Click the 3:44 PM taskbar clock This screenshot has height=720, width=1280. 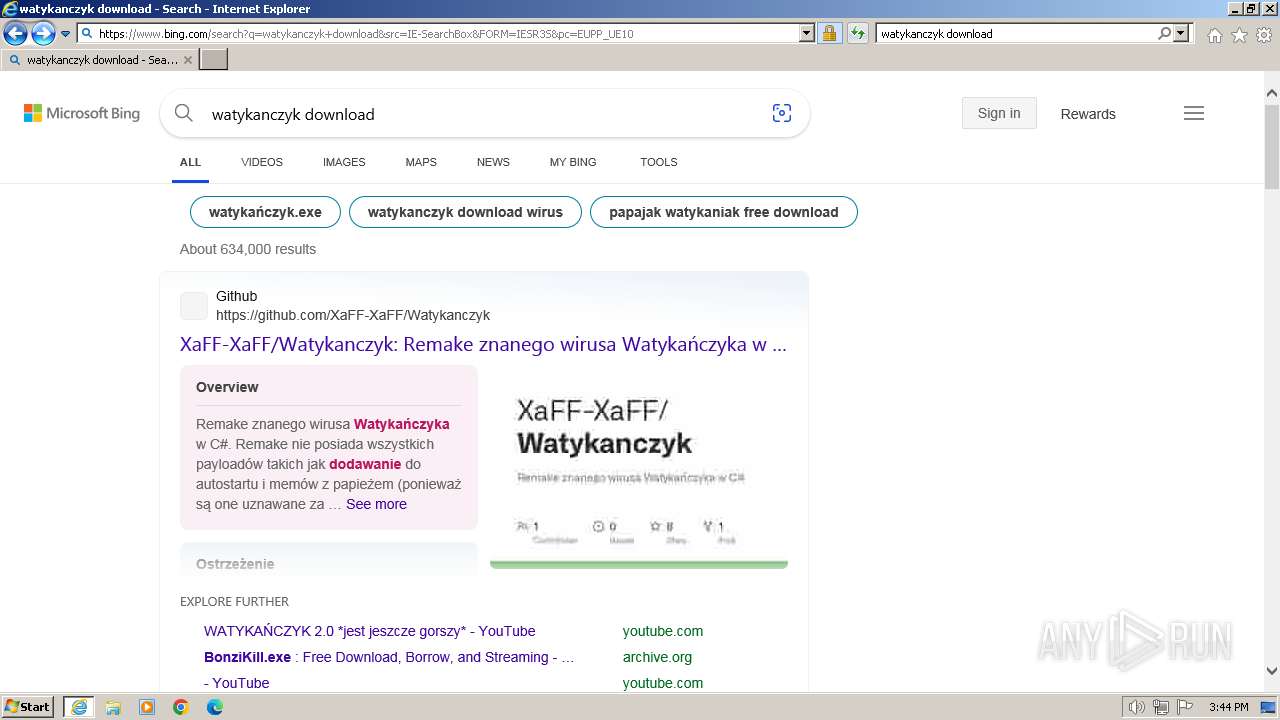(x=1228, y=707)
